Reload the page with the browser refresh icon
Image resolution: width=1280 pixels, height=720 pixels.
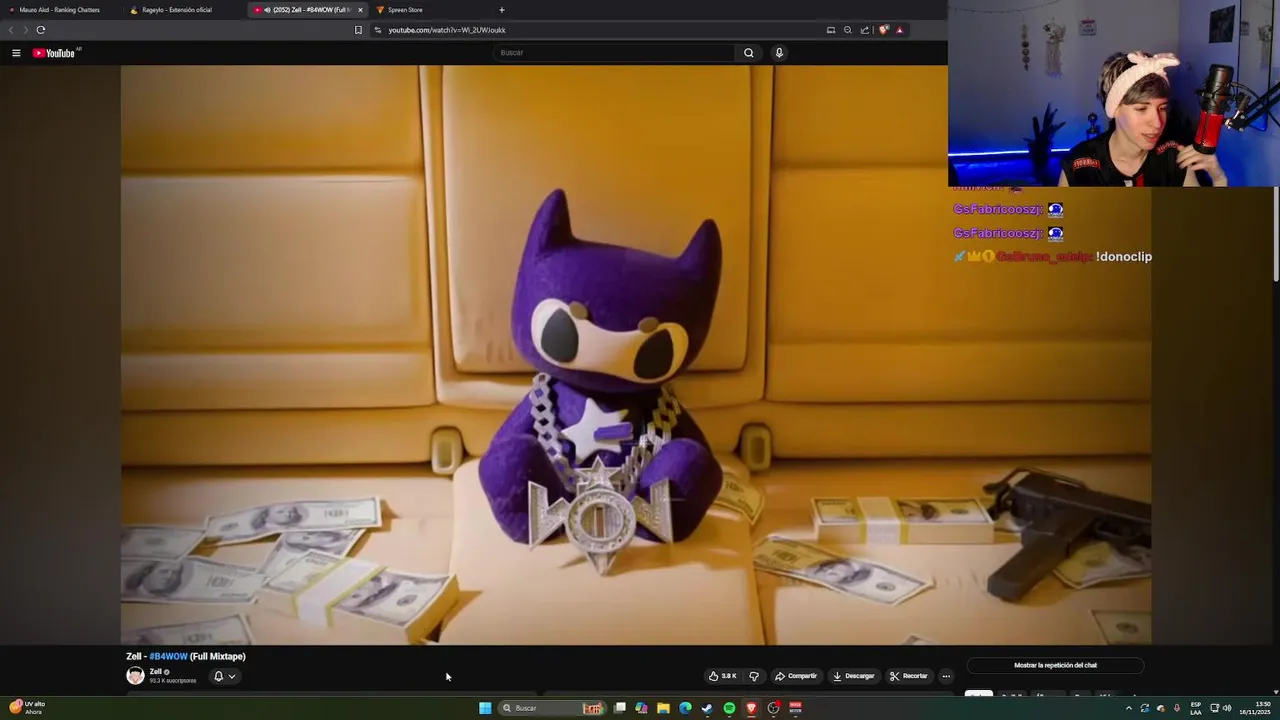(41, 30)
